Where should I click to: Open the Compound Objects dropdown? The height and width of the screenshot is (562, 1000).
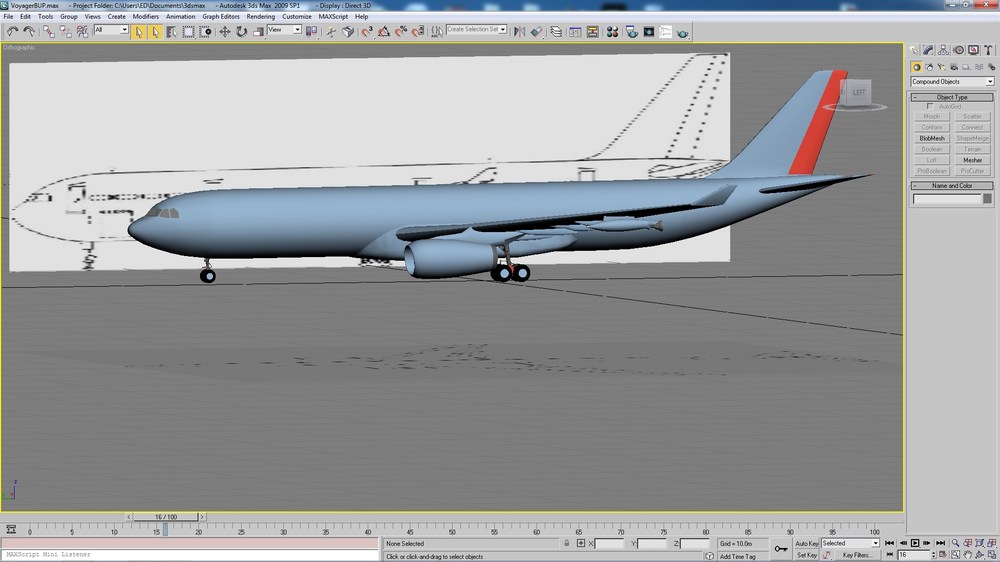point(952,82)
